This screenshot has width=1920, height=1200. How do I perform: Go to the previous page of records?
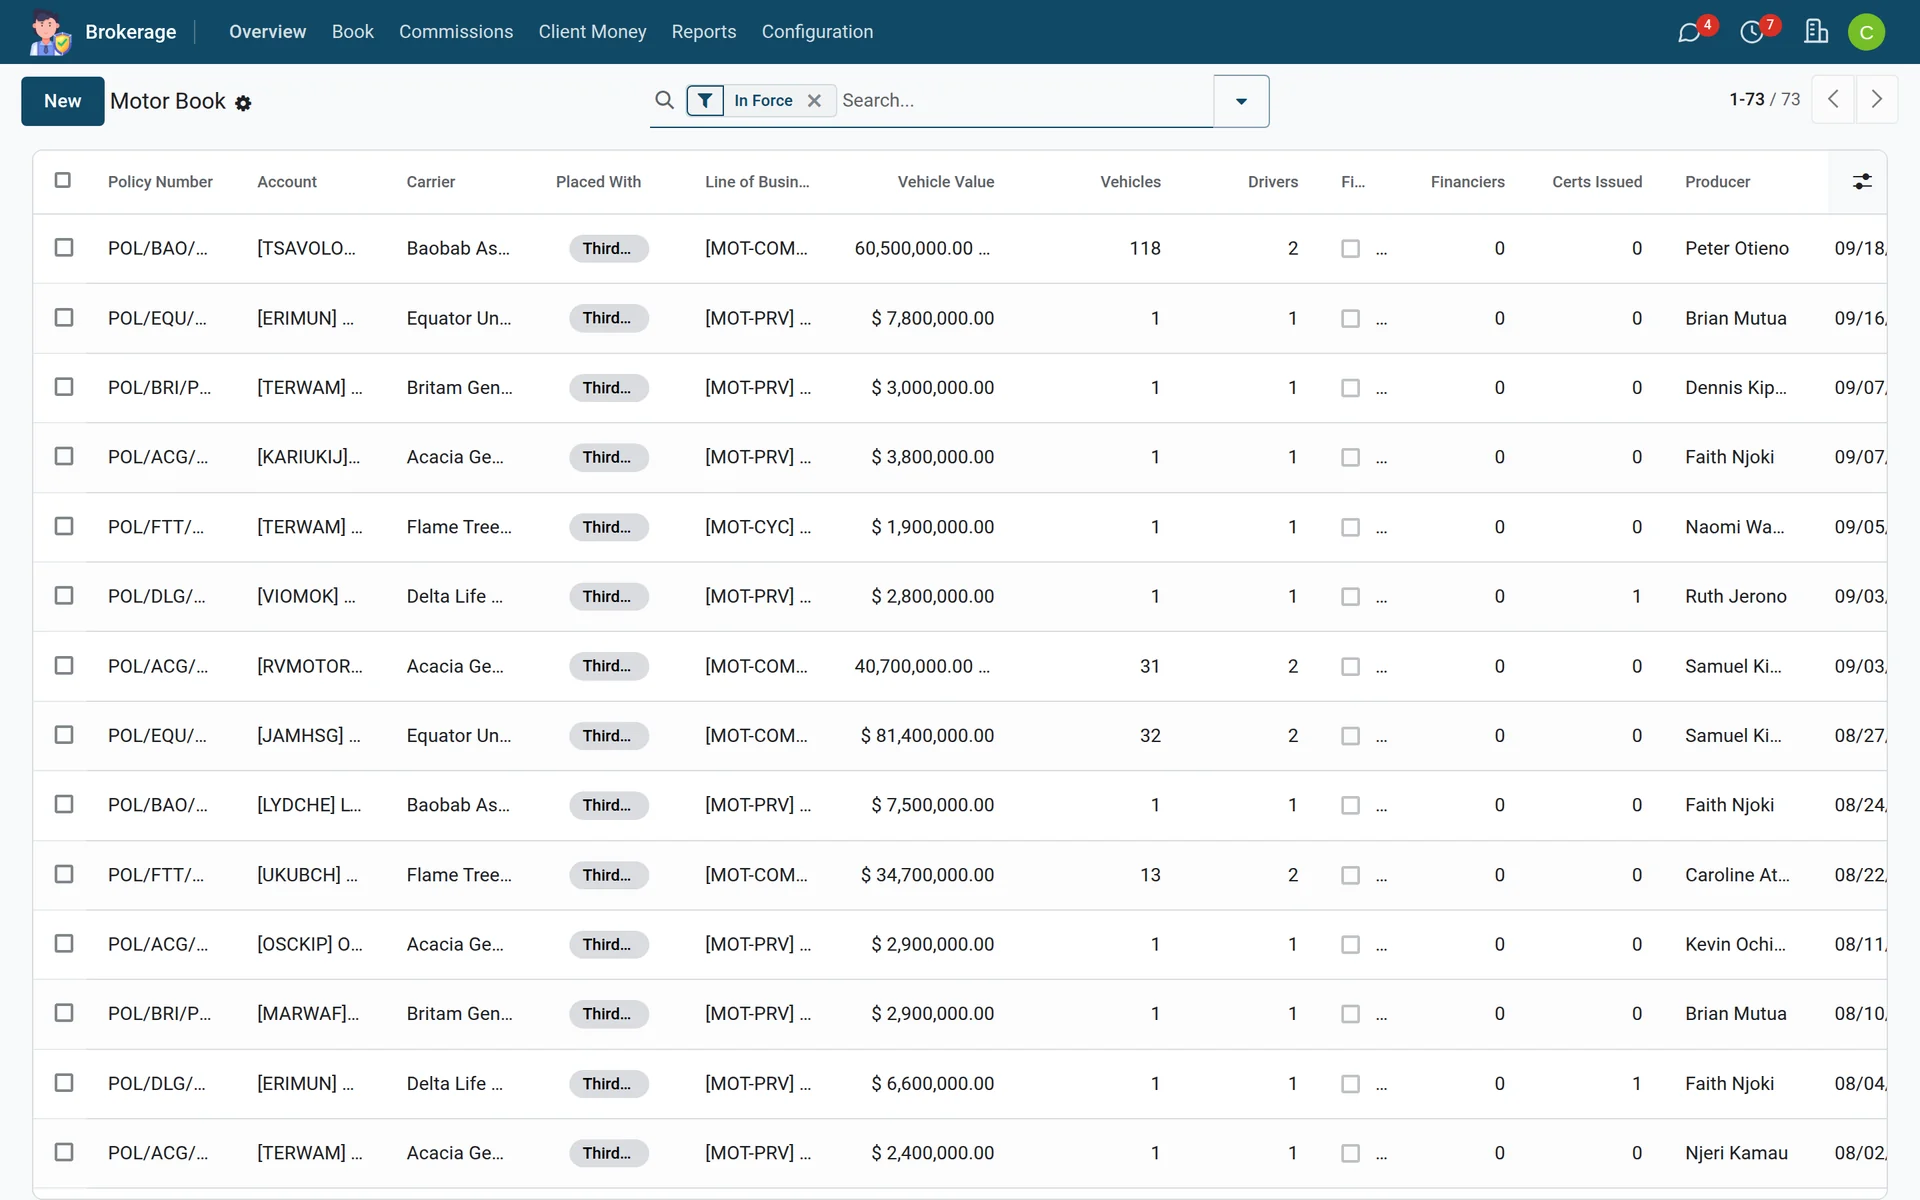1833,99
